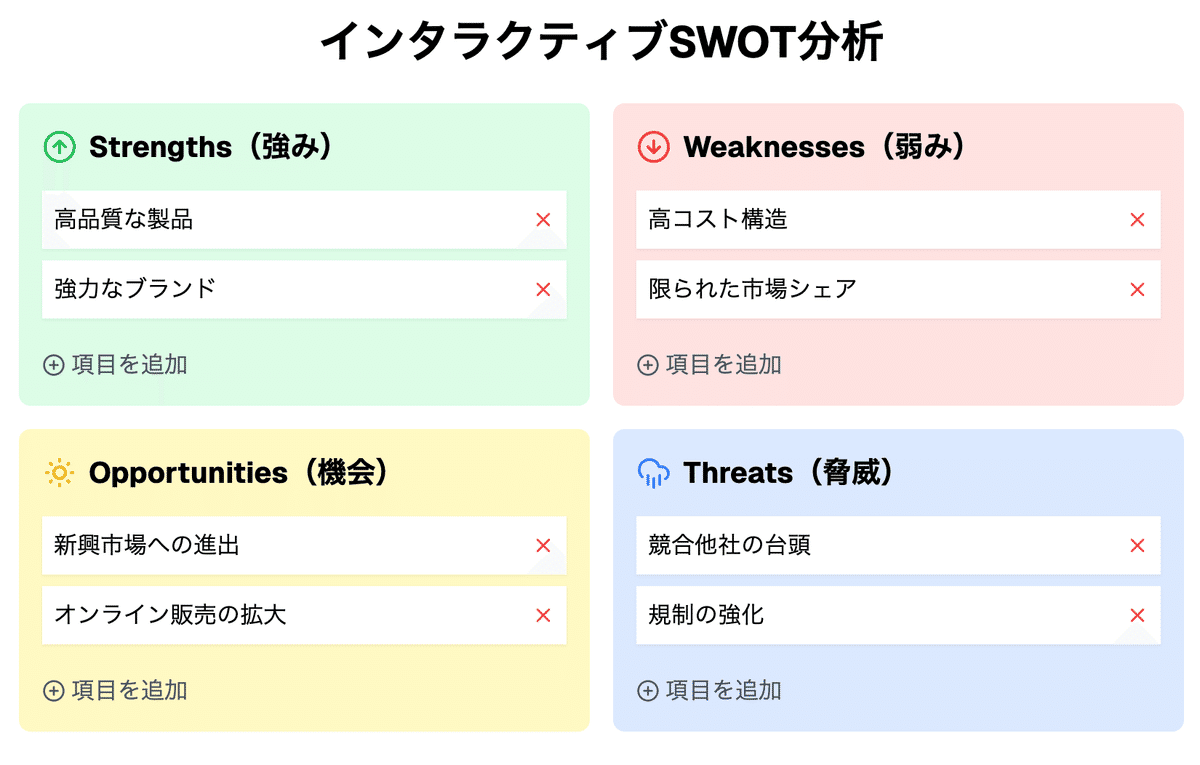This screenshot has height=765, width=1200.
Task: Select the 高品質な製品 item text
Action: tap(124, 220)
